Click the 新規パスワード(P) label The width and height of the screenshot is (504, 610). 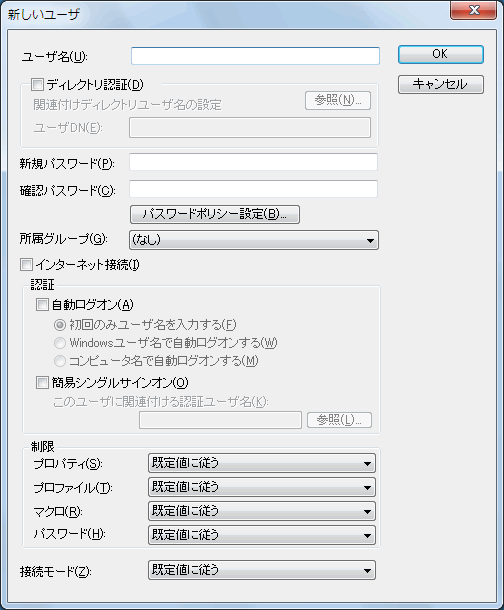coord(67,164)
